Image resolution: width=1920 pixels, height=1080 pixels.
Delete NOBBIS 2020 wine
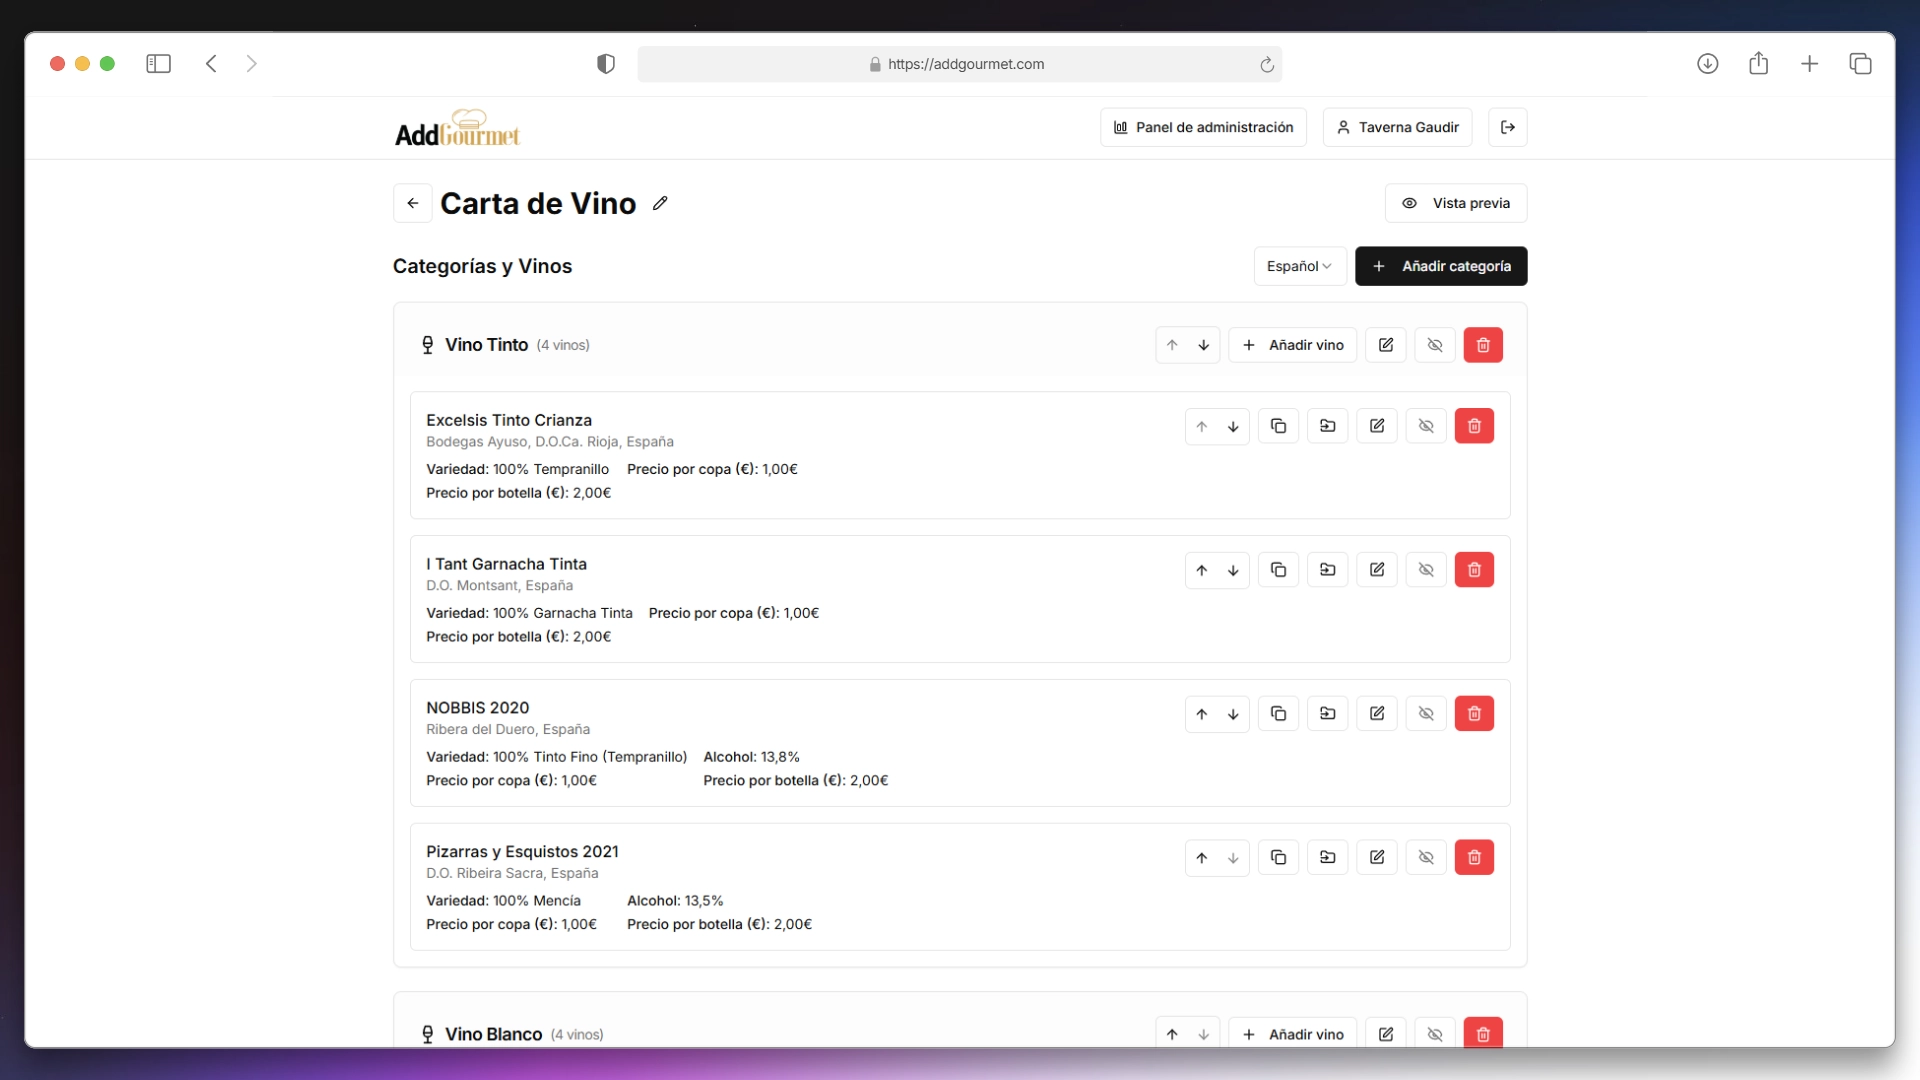1474,714
